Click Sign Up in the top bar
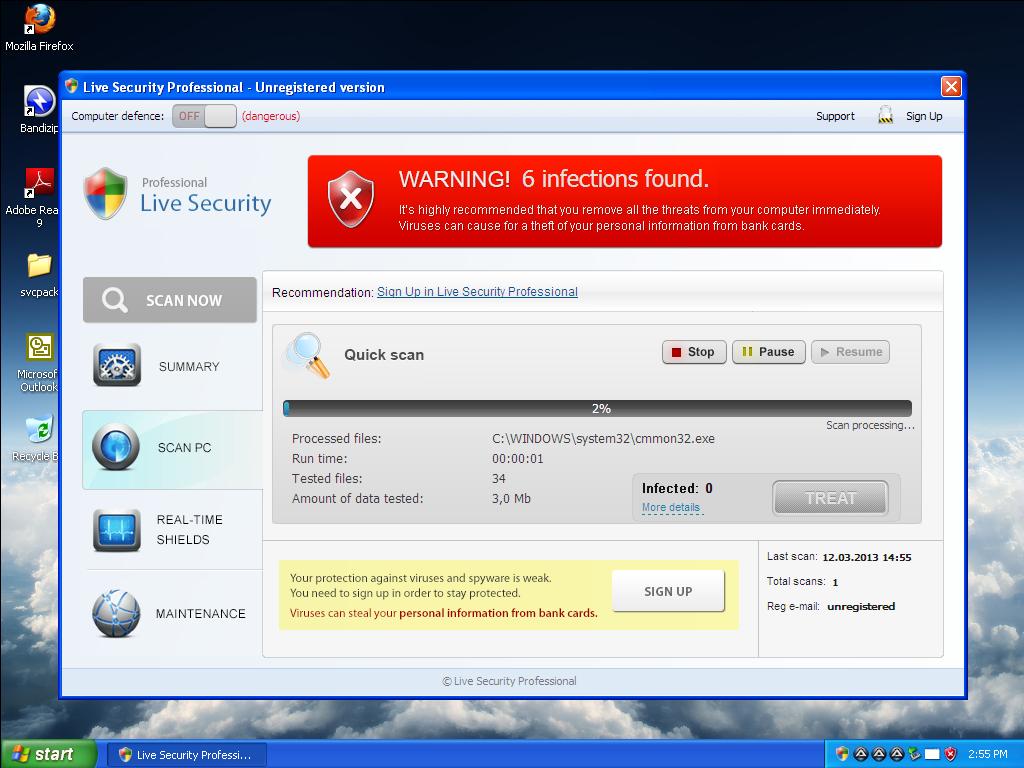The height and width of the screenshot is (768, 1024). coord(923,116)
